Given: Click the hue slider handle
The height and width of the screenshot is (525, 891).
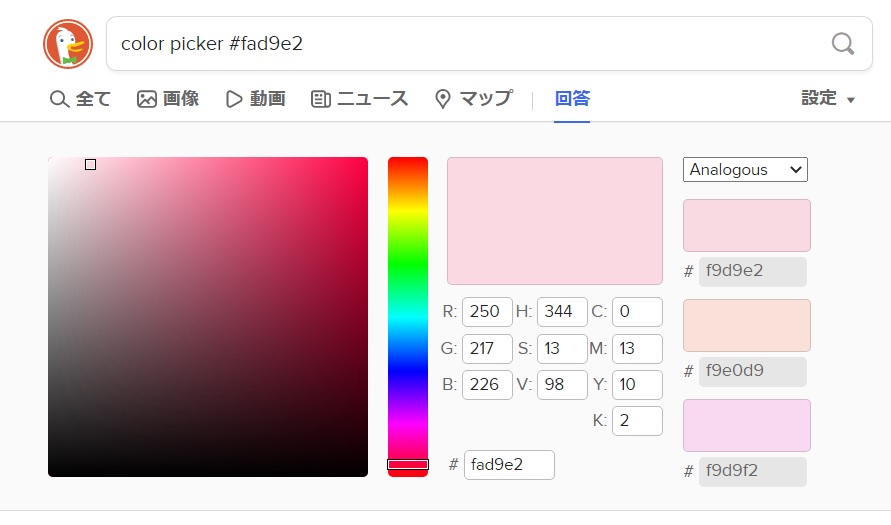Looking at the screenshot, I should pos(408,465).
